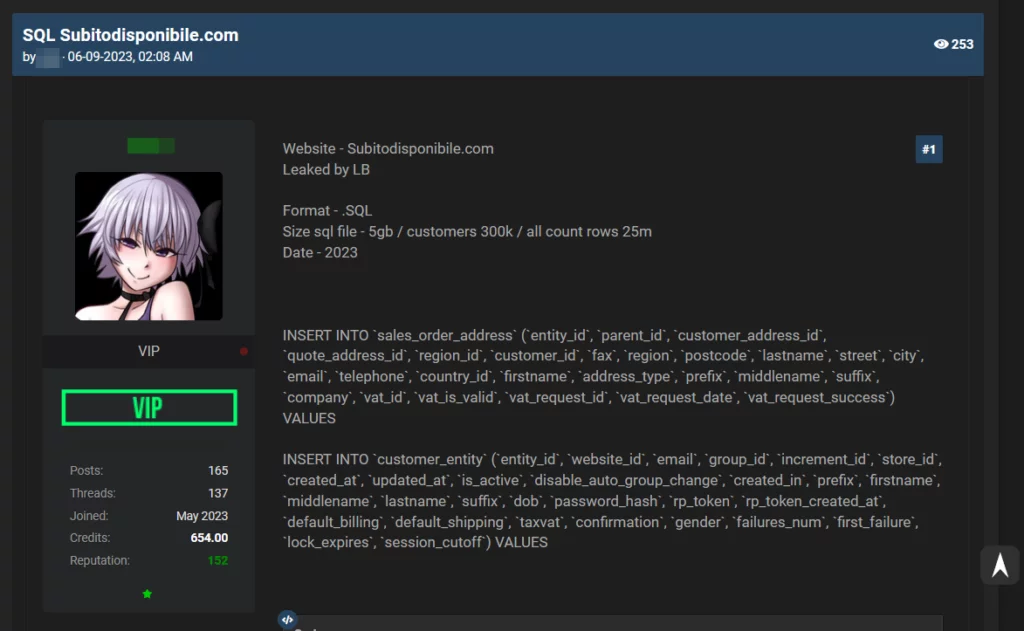Click the green star under user stats
Screen dimensions: 1024x631
147,594
